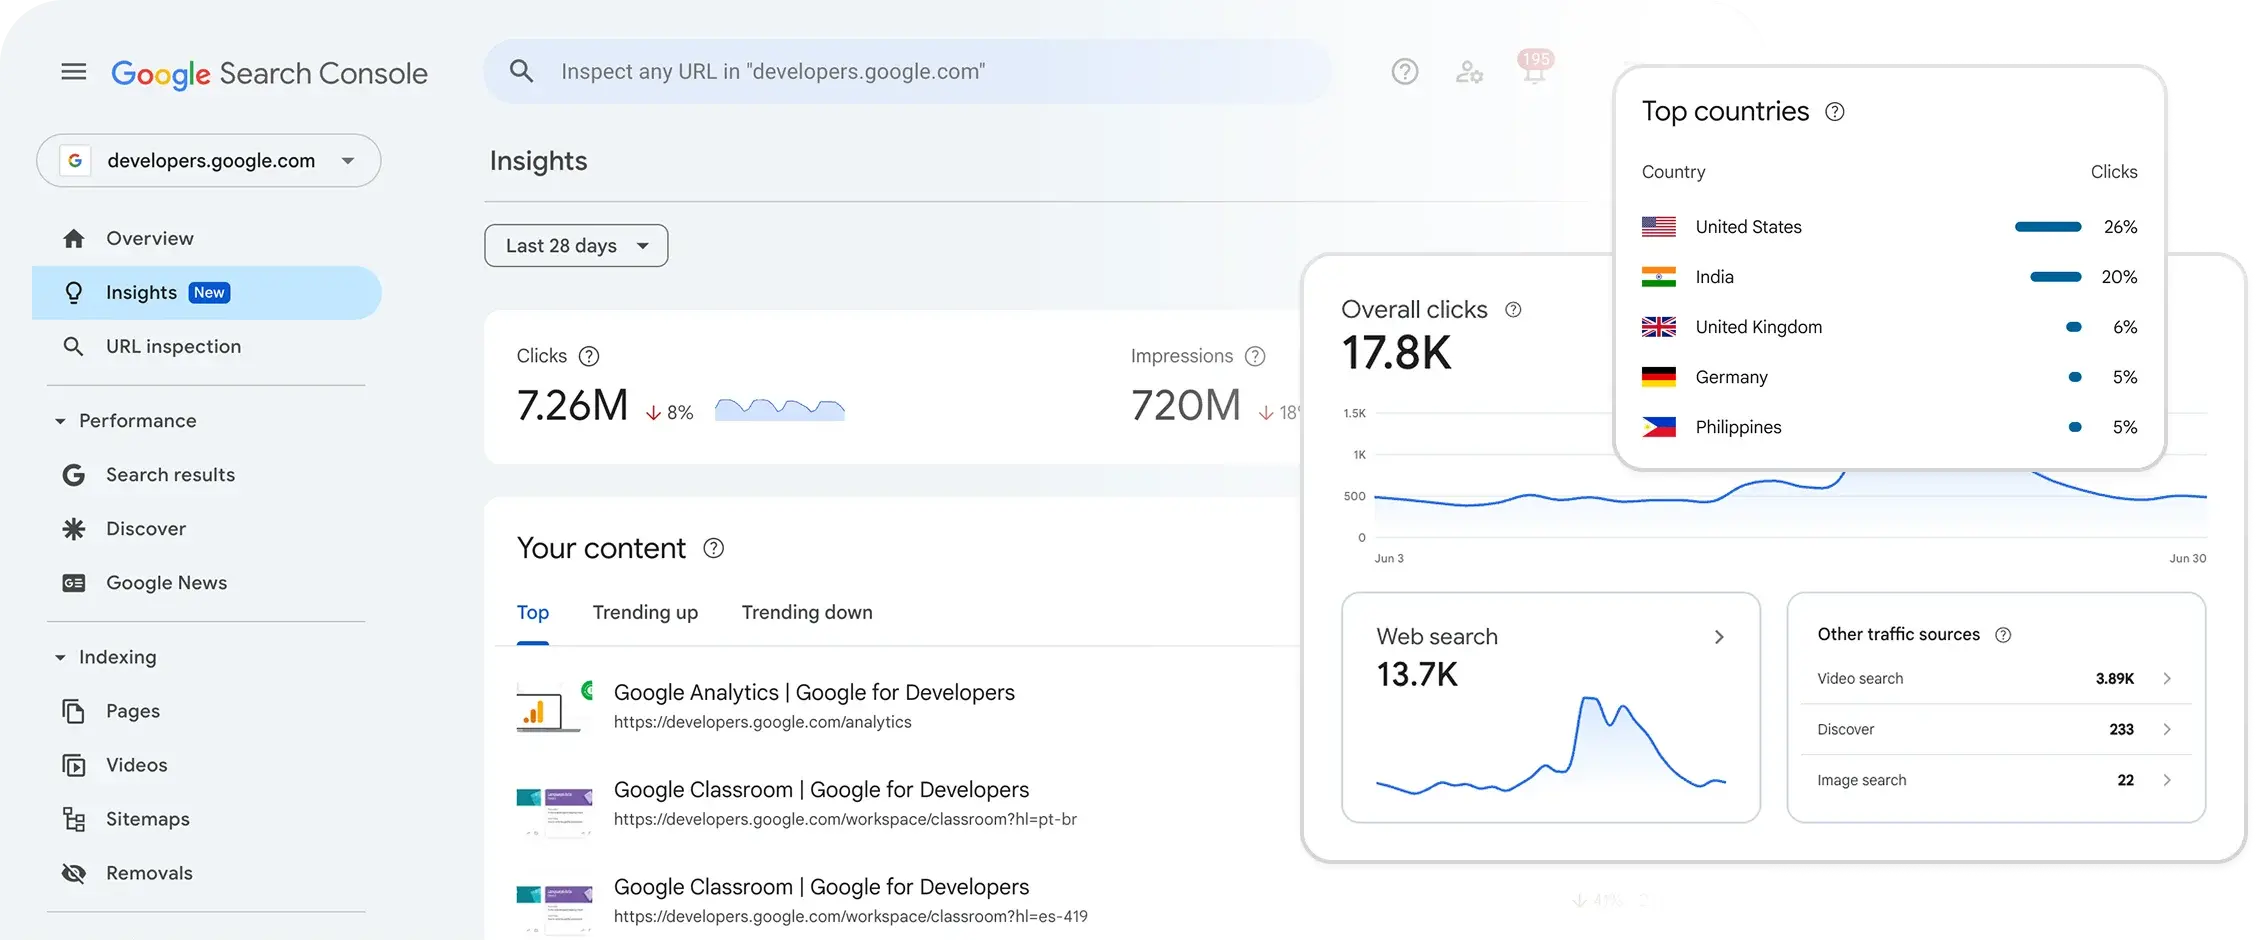Click the India clicks bar
This screenshot has width=2256, height=941.
coord(2055,277)
